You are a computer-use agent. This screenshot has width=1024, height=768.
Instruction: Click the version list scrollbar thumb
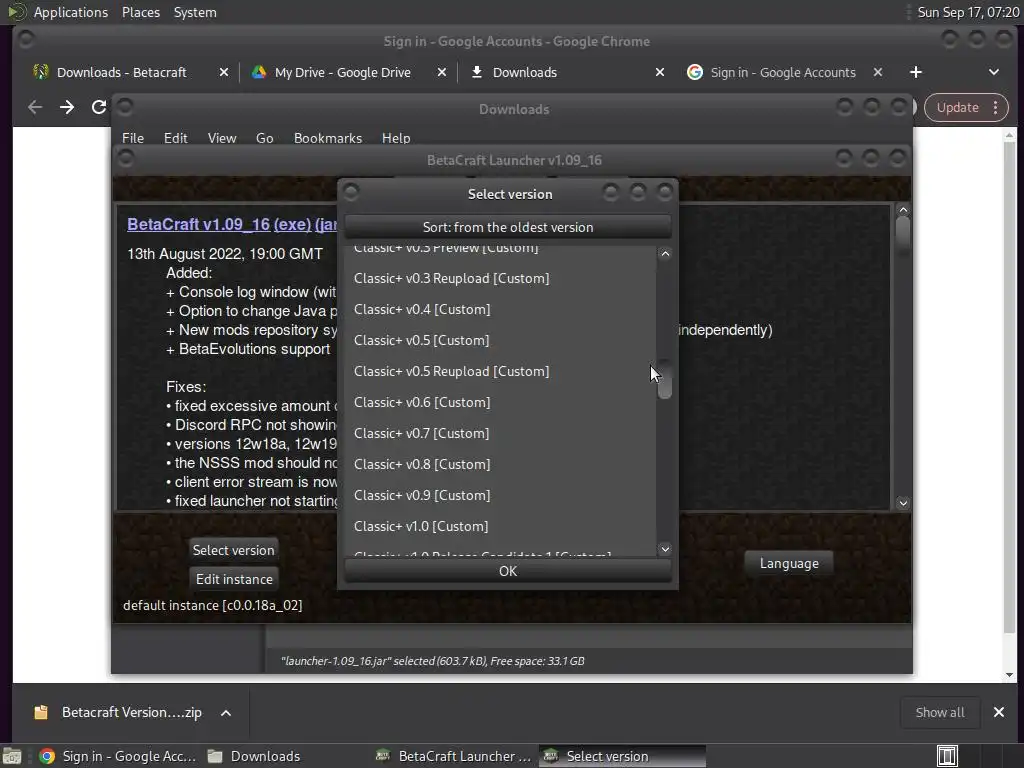665,379
